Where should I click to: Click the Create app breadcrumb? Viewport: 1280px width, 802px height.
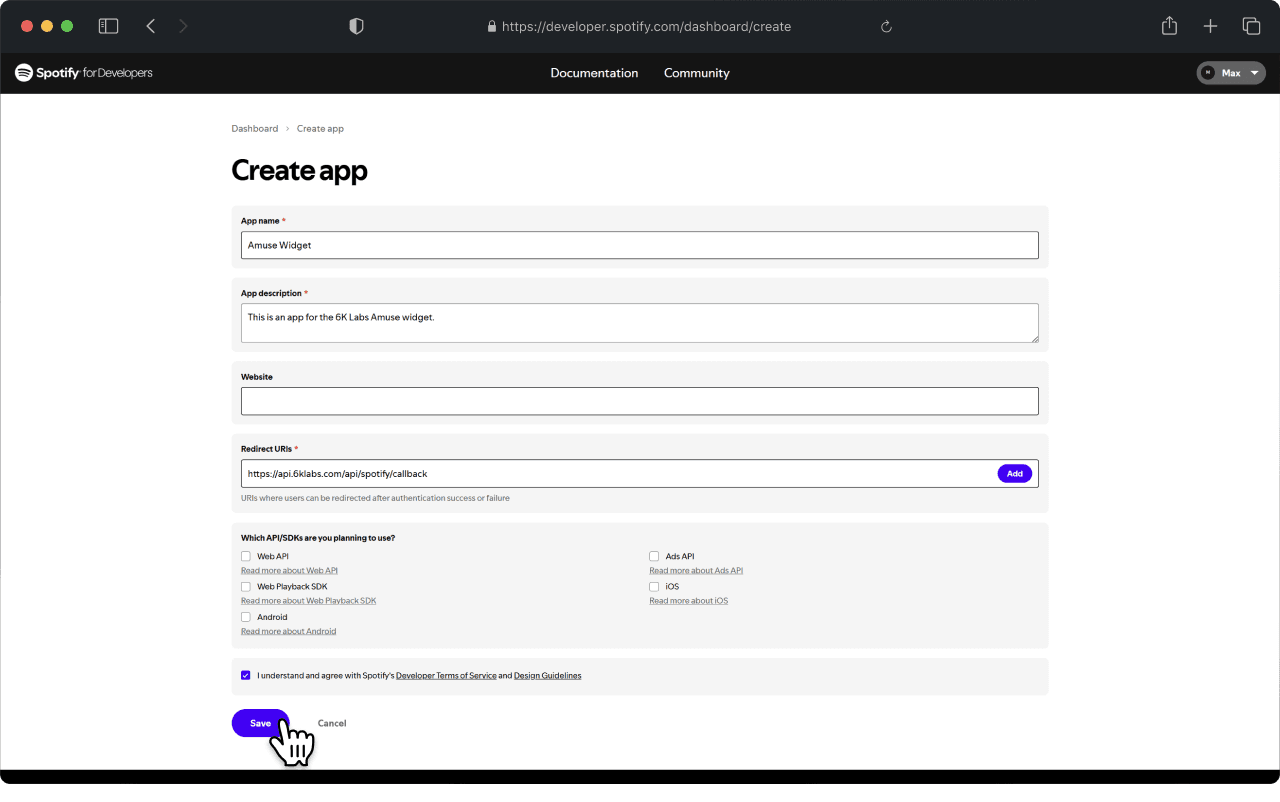[x=320, y=129]
